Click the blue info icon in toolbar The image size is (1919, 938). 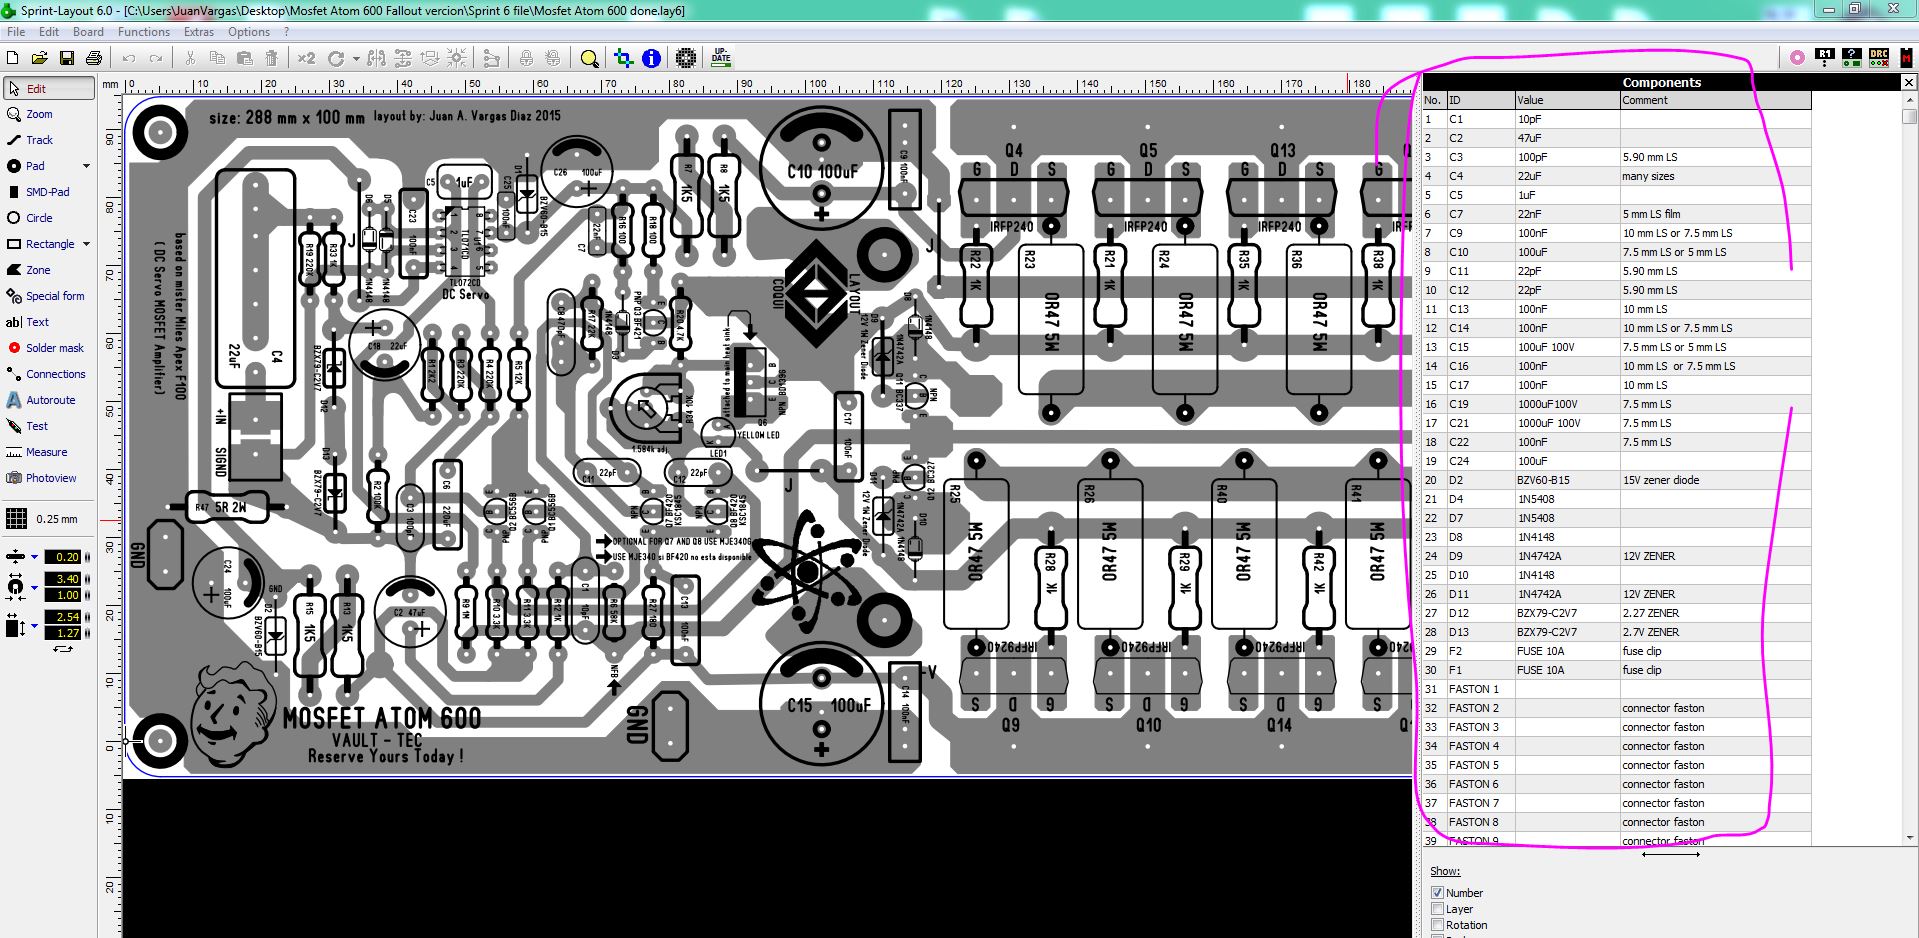click(651, 58)
